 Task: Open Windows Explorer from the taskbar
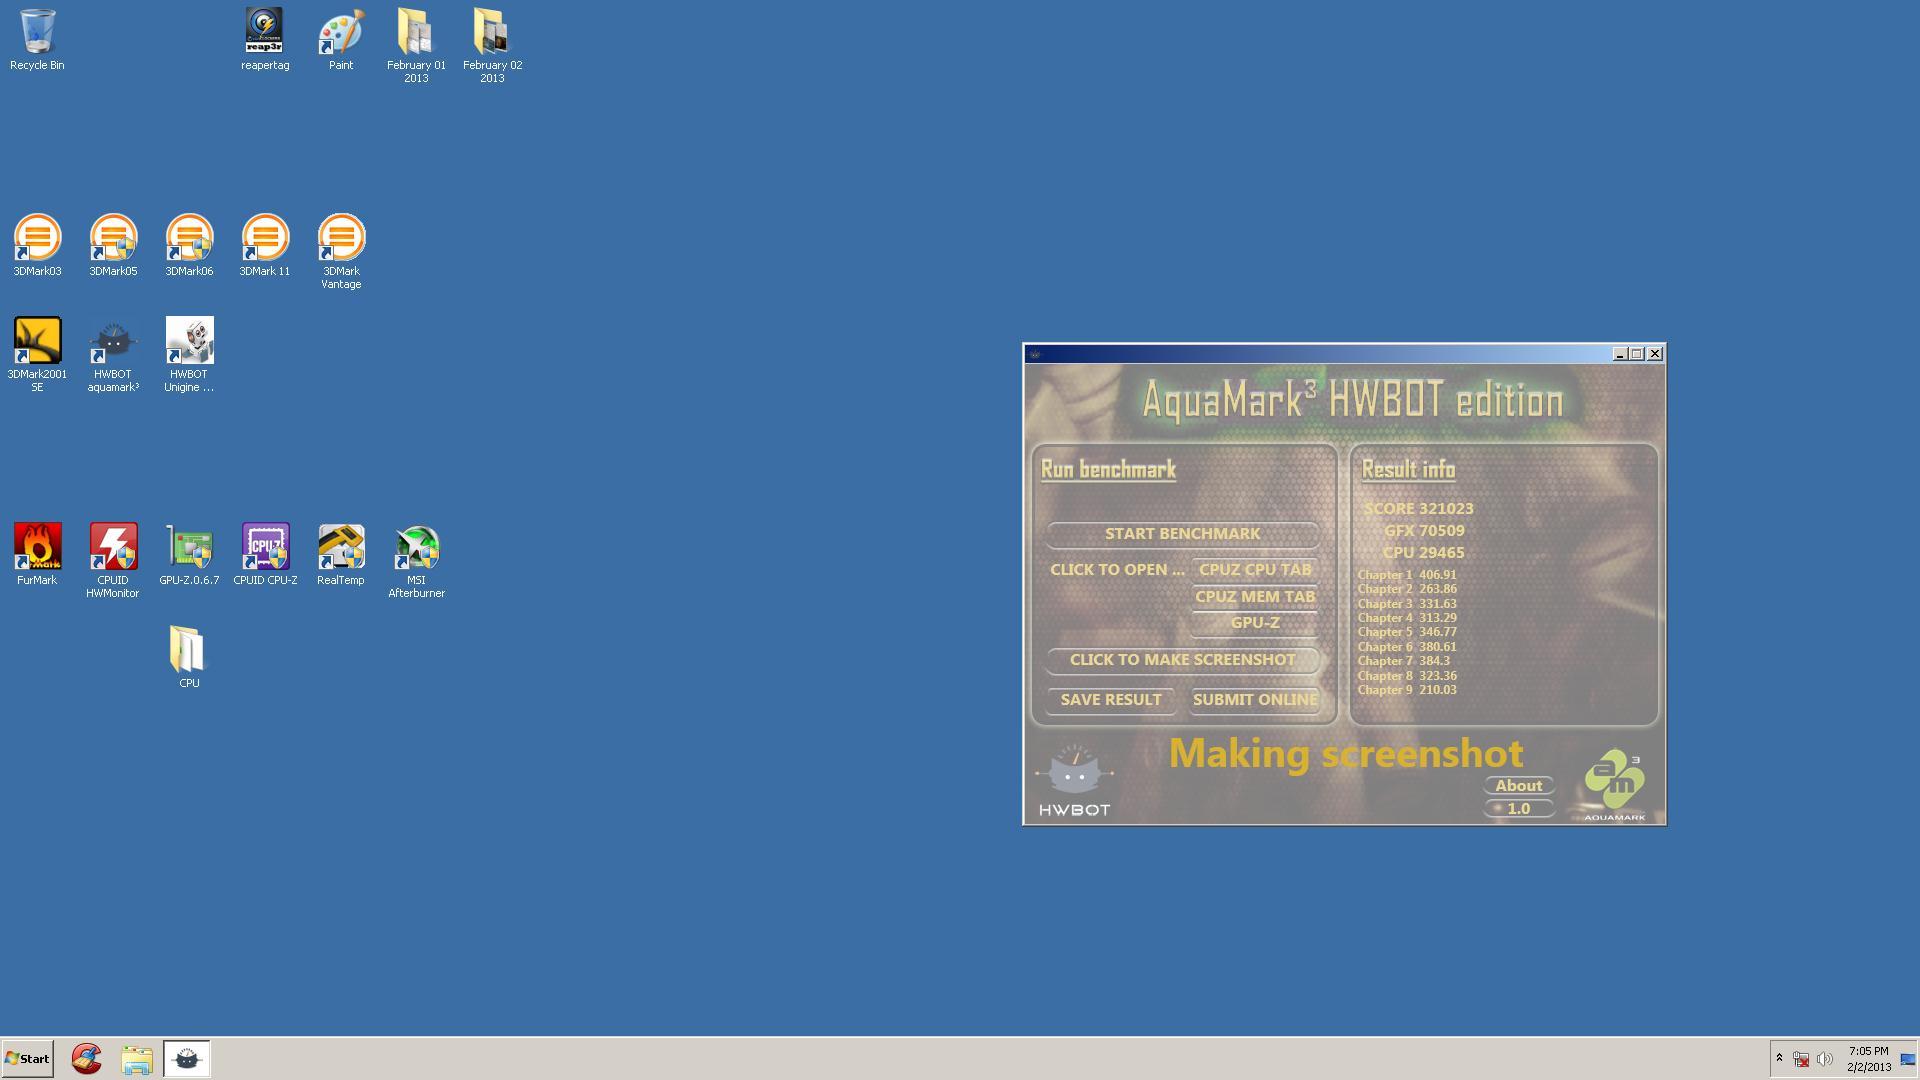click(x=137, y=1058)
